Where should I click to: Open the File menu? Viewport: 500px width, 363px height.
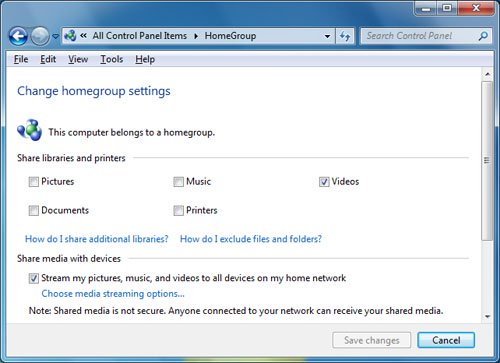[x=21, y=59]
